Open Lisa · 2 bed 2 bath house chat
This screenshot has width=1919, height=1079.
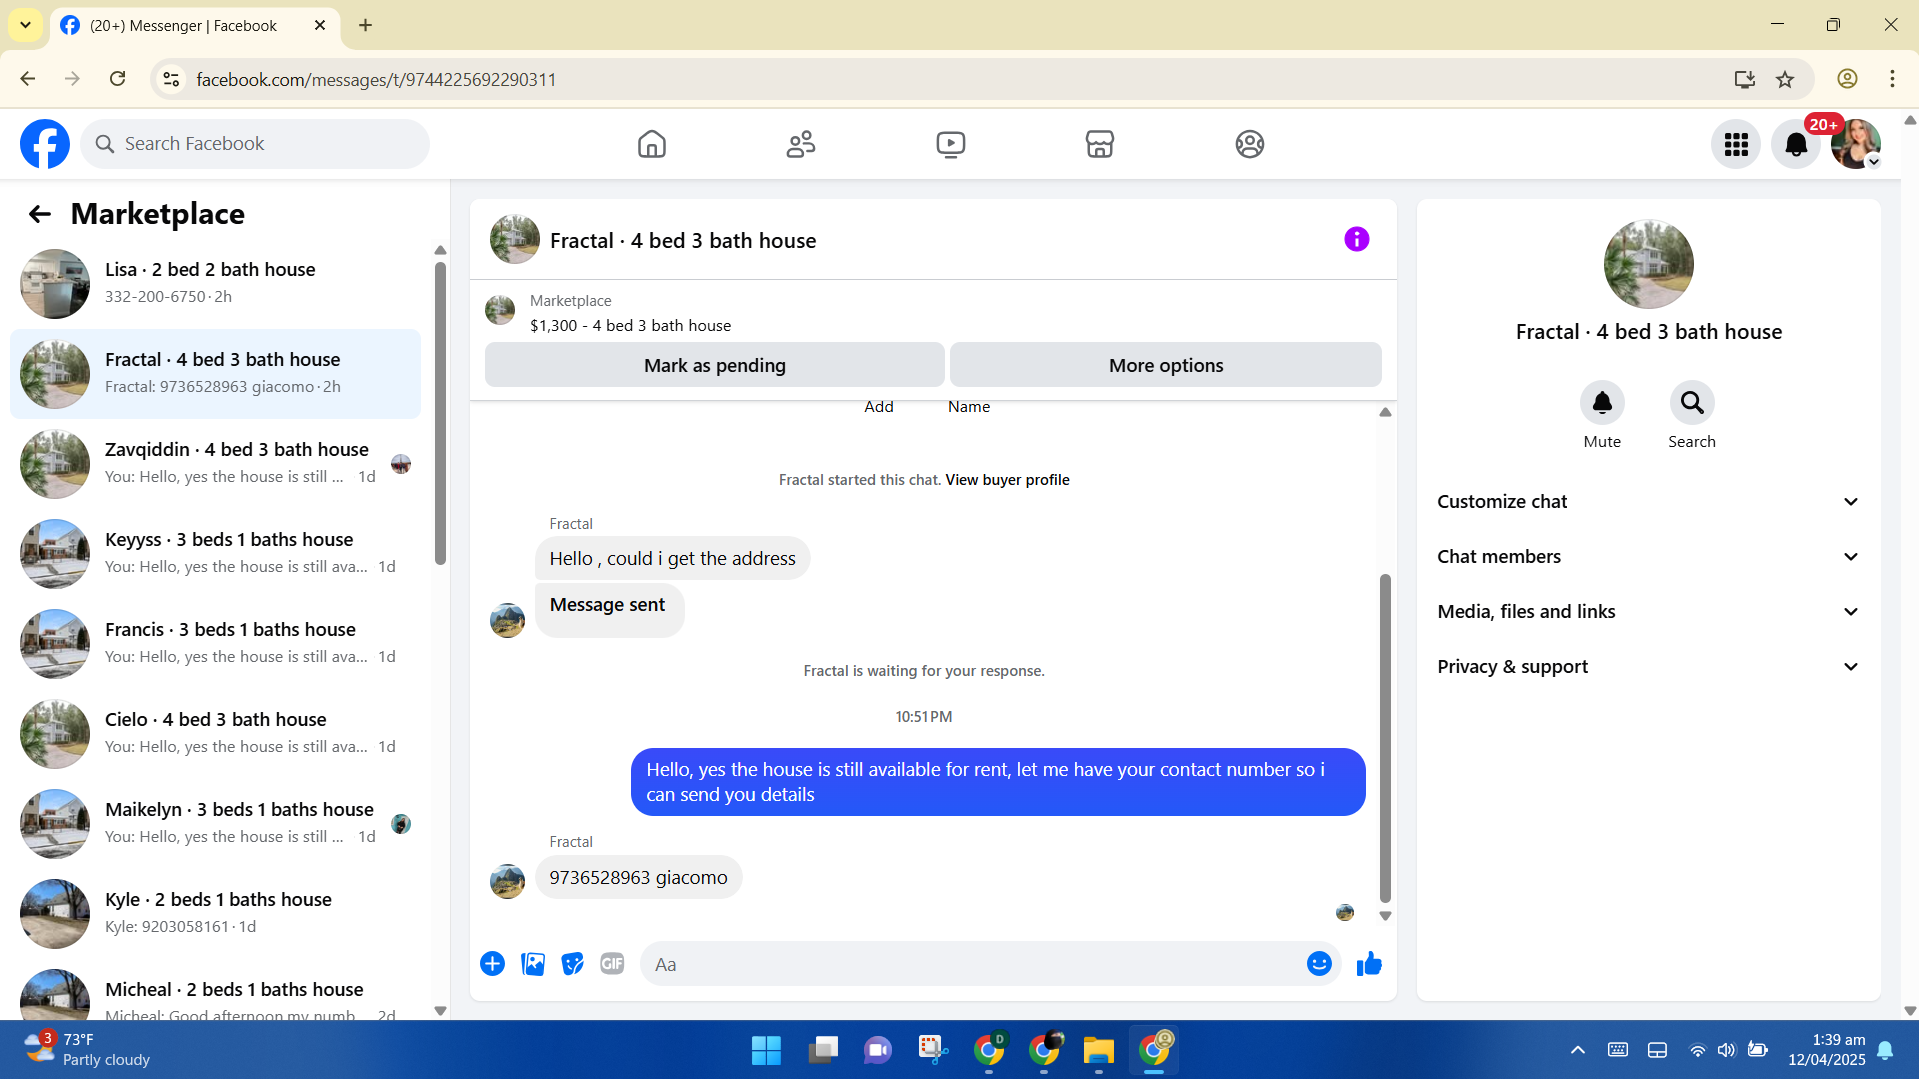click(x=215, y=284)
